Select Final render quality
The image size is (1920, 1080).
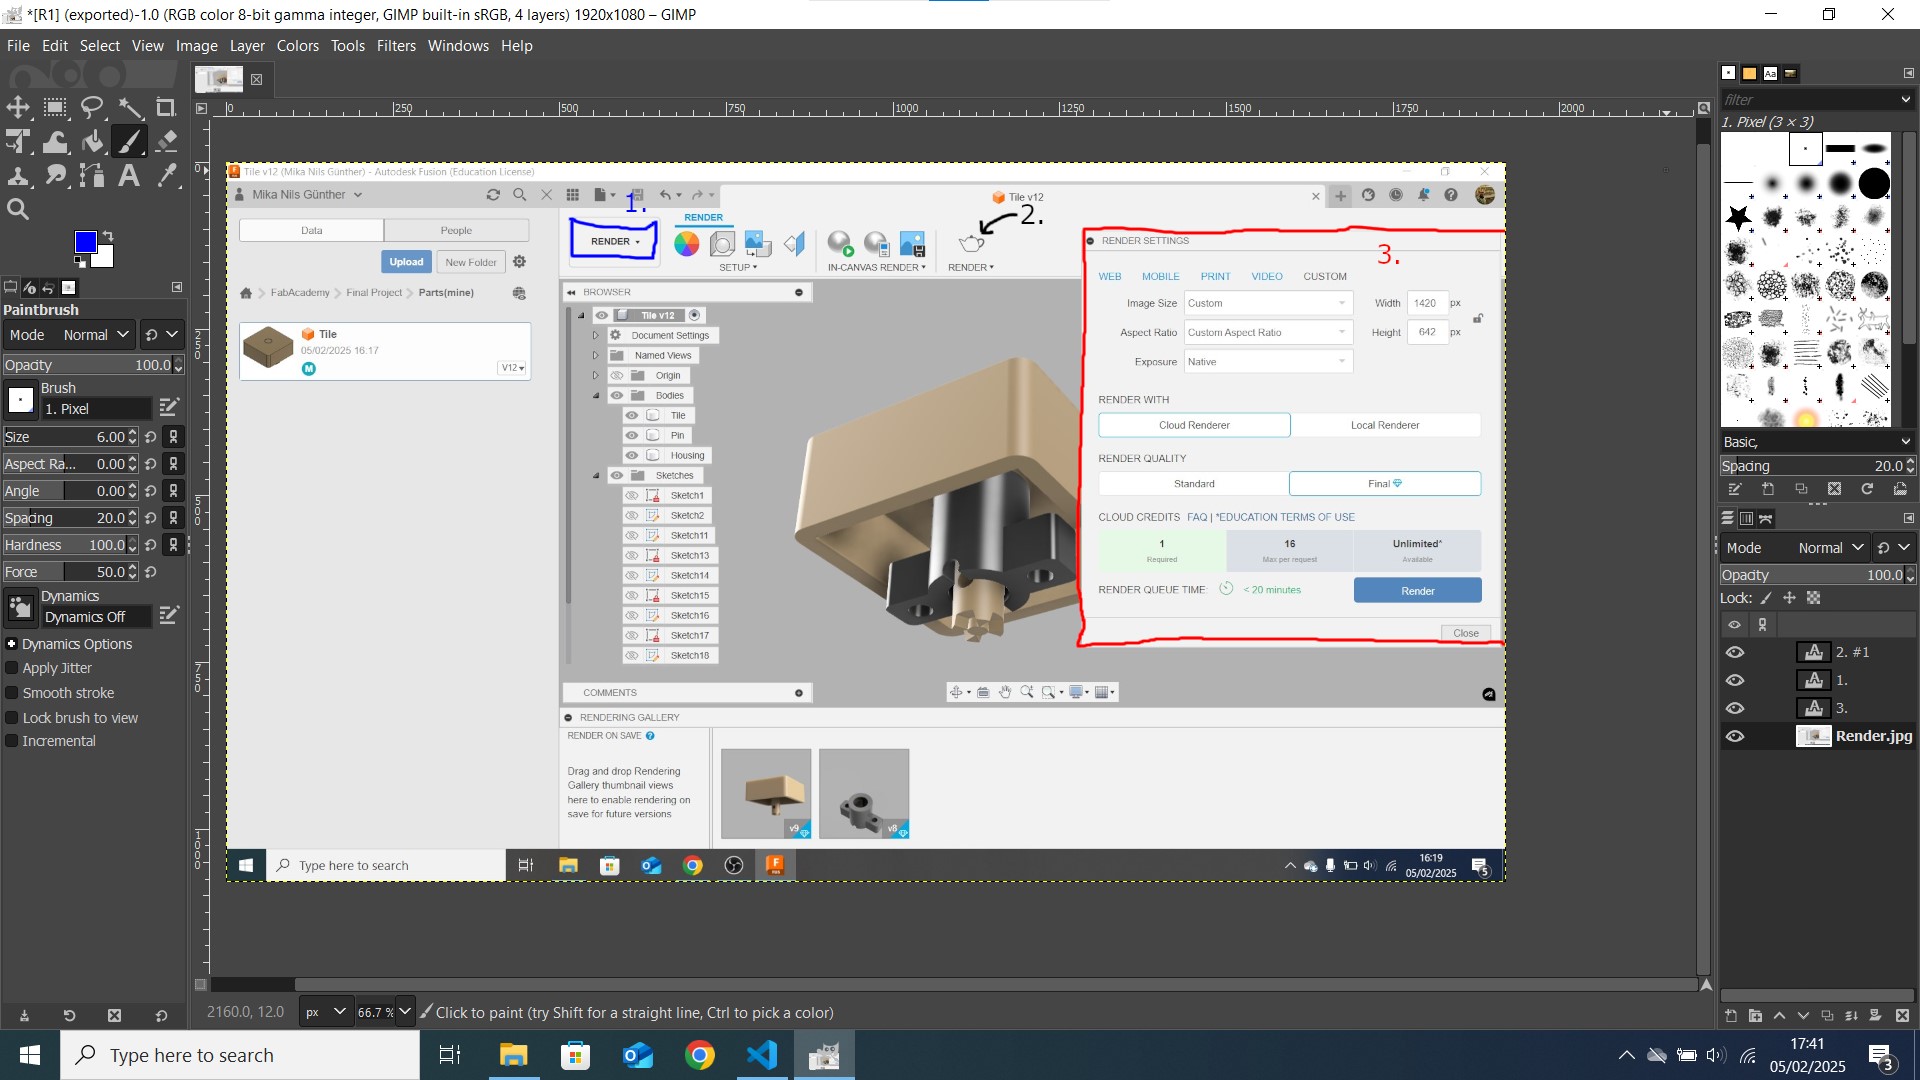coord(1385,481)
